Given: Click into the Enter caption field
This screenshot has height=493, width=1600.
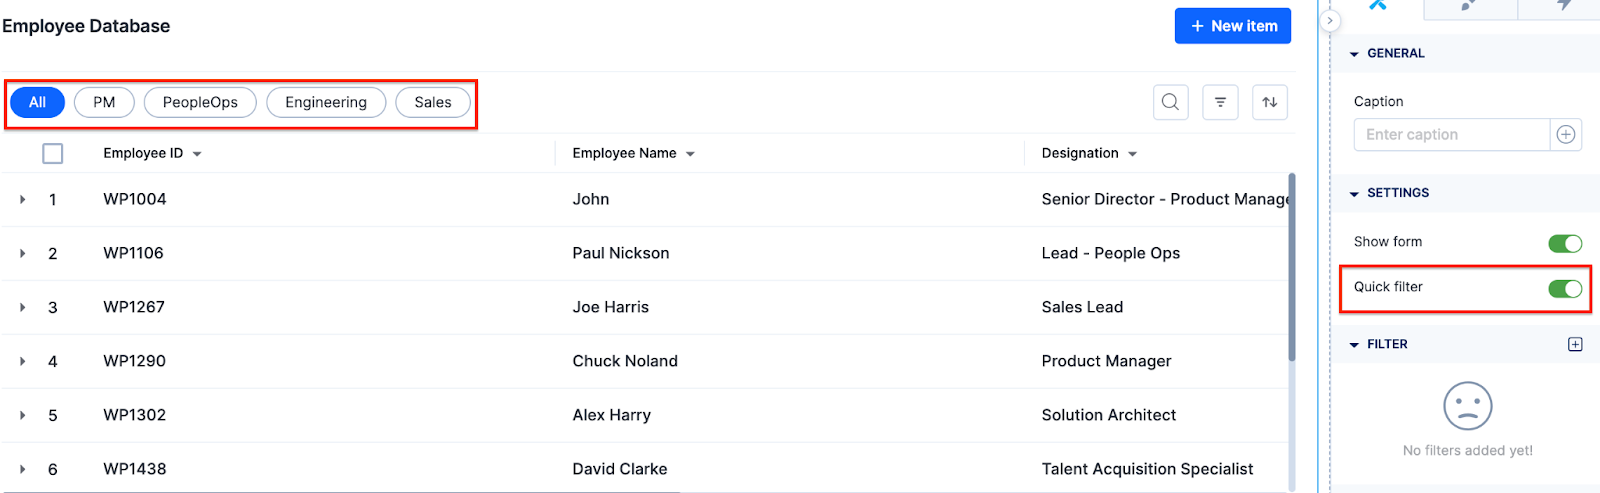Looking at the screenshot, I should pos(1451,134).
